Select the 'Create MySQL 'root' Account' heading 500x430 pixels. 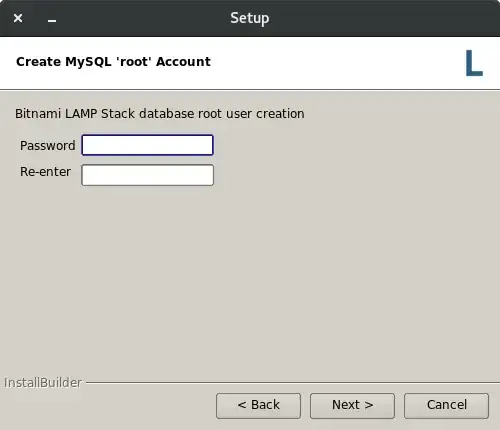pos(113,62)
